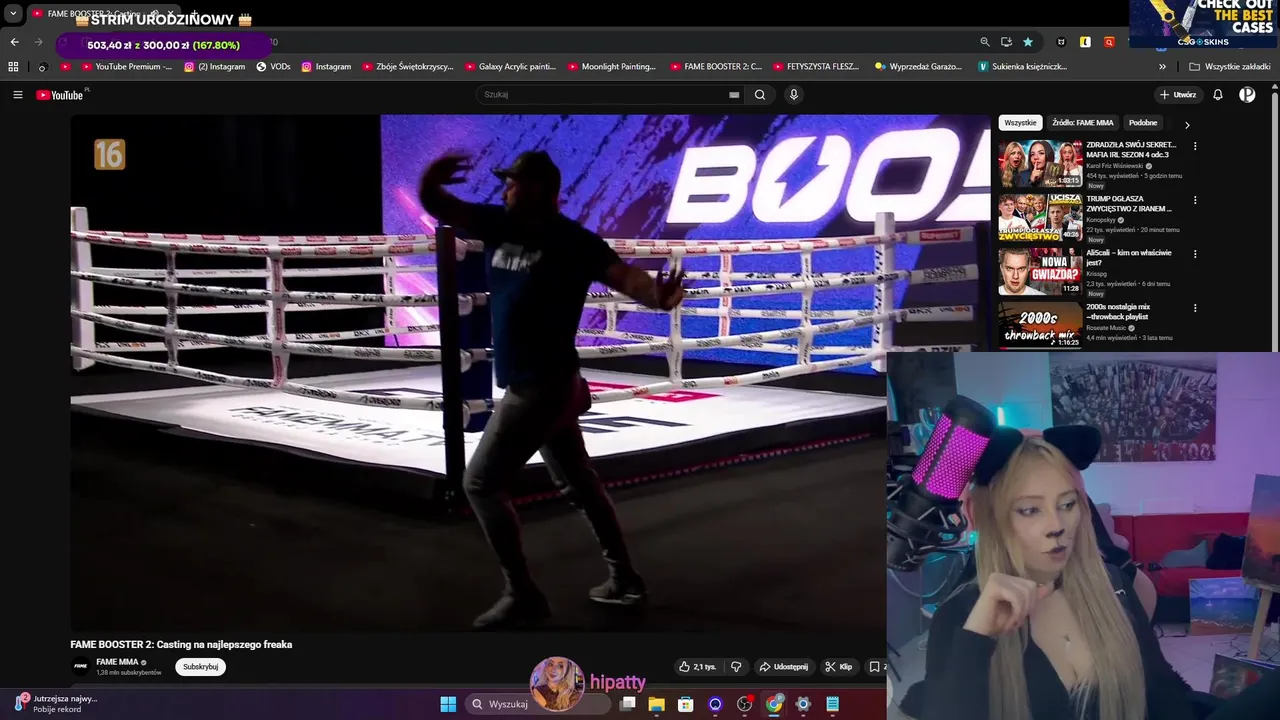Viewport: 1280px width, 720px height.
Task: Open the YouTube hamburger guide menu
Action: pyautogui.click(x=17, y=95)
